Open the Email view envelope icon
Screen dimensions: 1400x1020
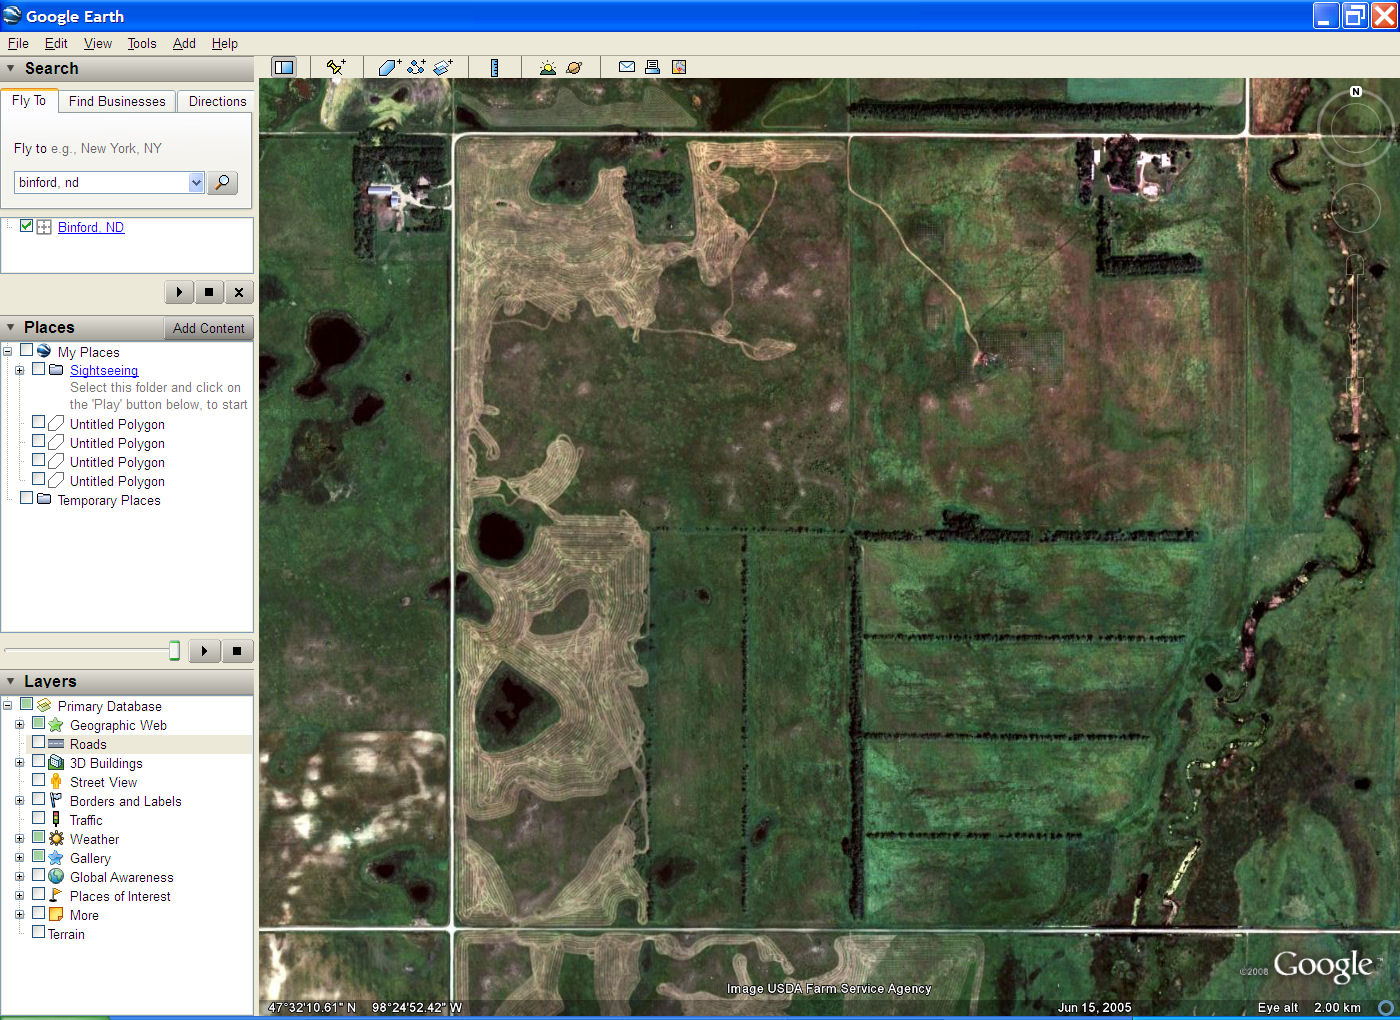point(627,67)
